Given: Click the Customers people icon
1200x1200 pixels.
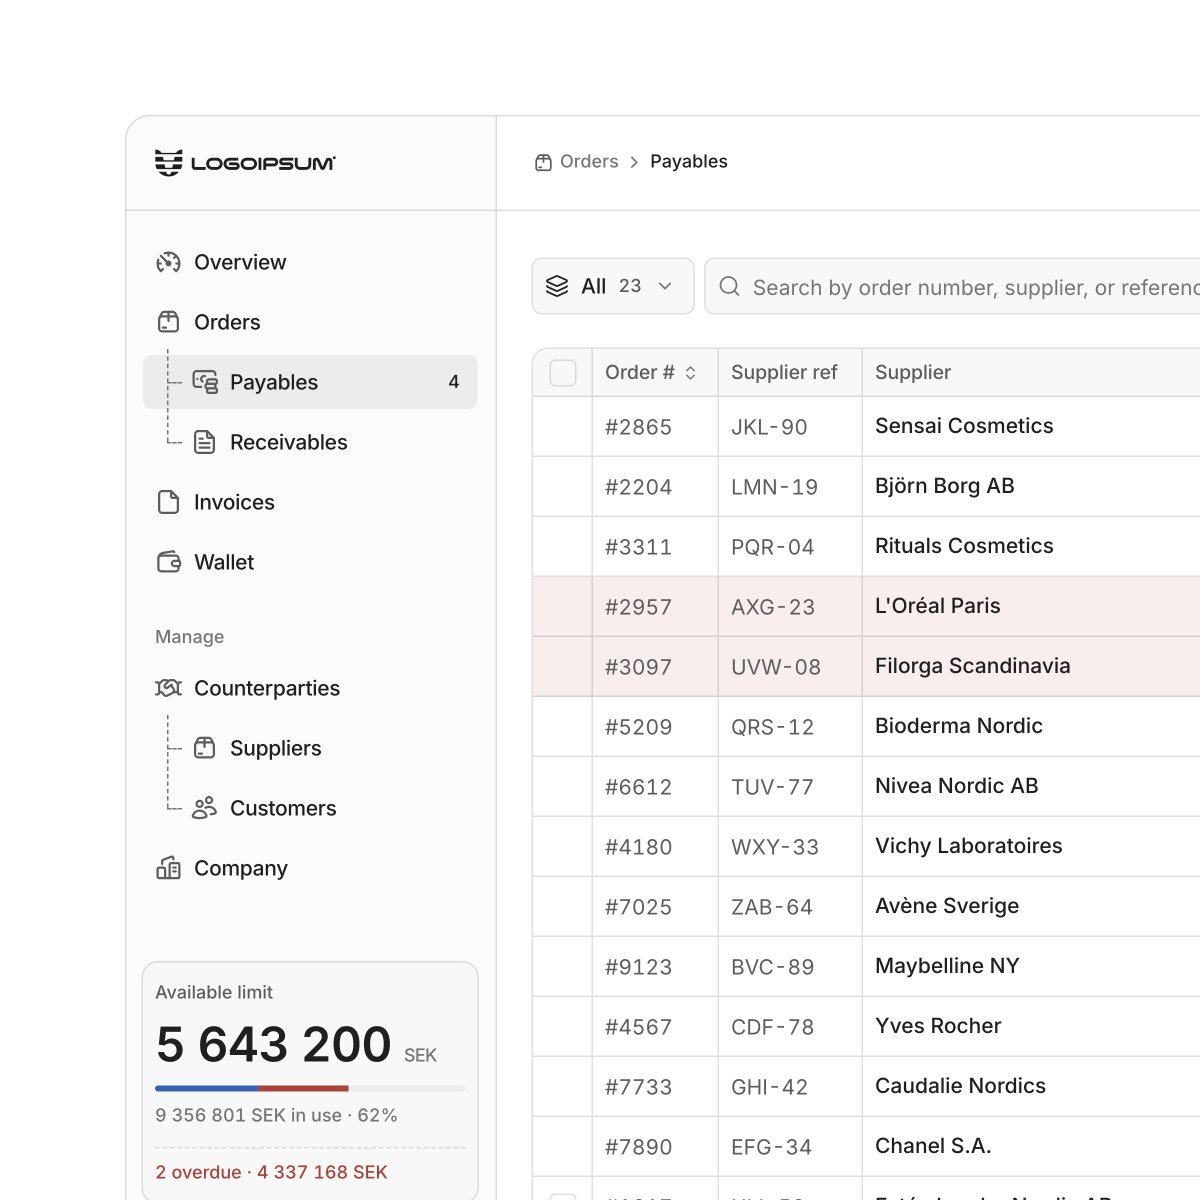Looking at the screenshot, I should pos(204,808).
